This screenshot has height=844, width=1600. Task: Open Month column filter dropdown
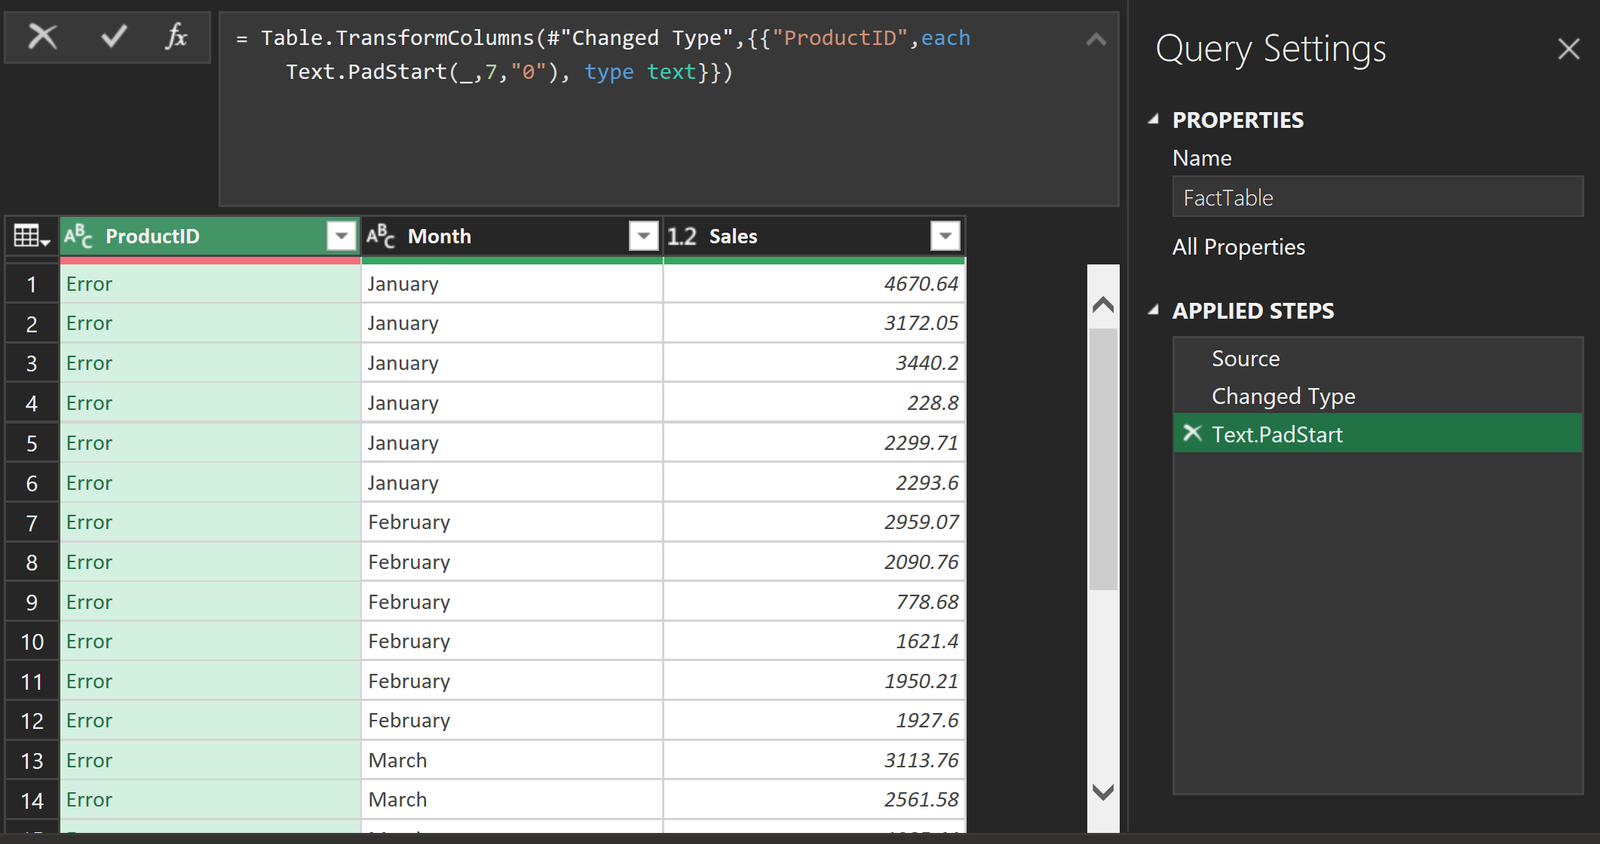pyautogui.click(x=643, y=236)
